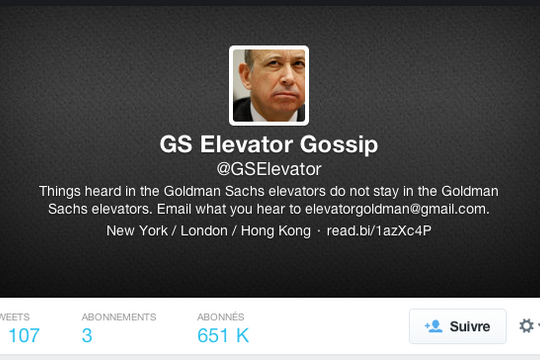Open the gear settings icon
The height and width of the screenshot is (360, 540).
pyautogui.click(x=526, y=326)
